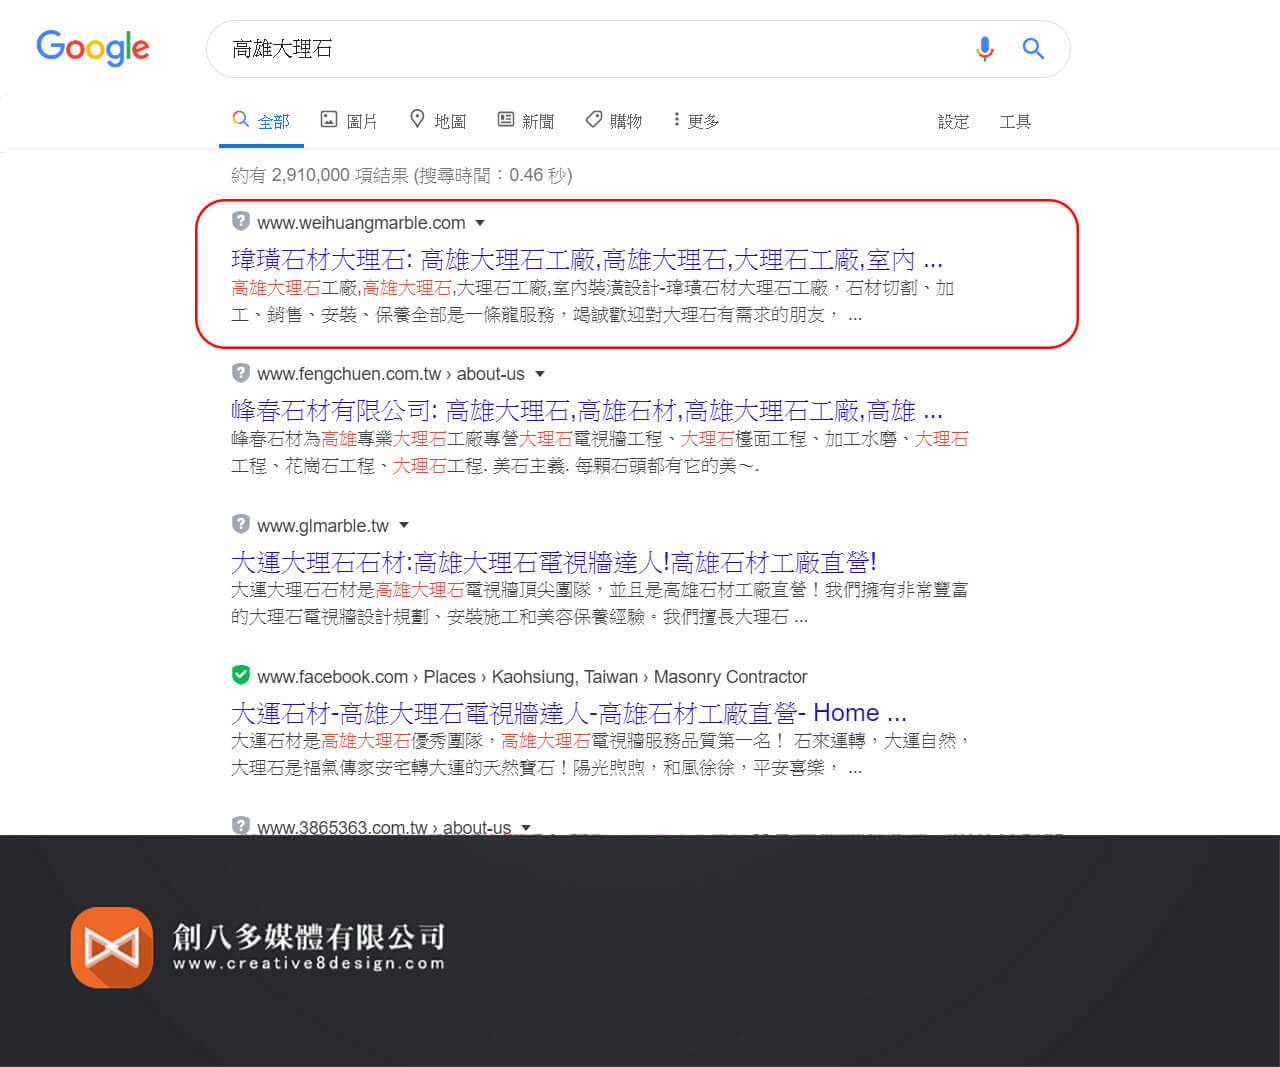Image resolution: width=1280 pixels, height=1067 pixels.
Task: Start voice search with the microphone icon
Action: point(984,48)
